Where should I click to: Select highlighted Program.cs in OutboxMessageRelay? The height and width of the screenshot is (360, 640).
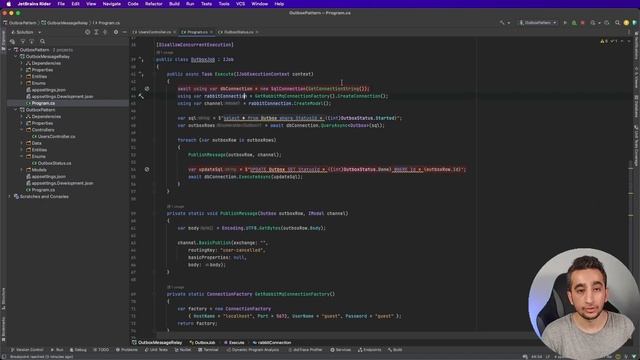coord(43,103)
